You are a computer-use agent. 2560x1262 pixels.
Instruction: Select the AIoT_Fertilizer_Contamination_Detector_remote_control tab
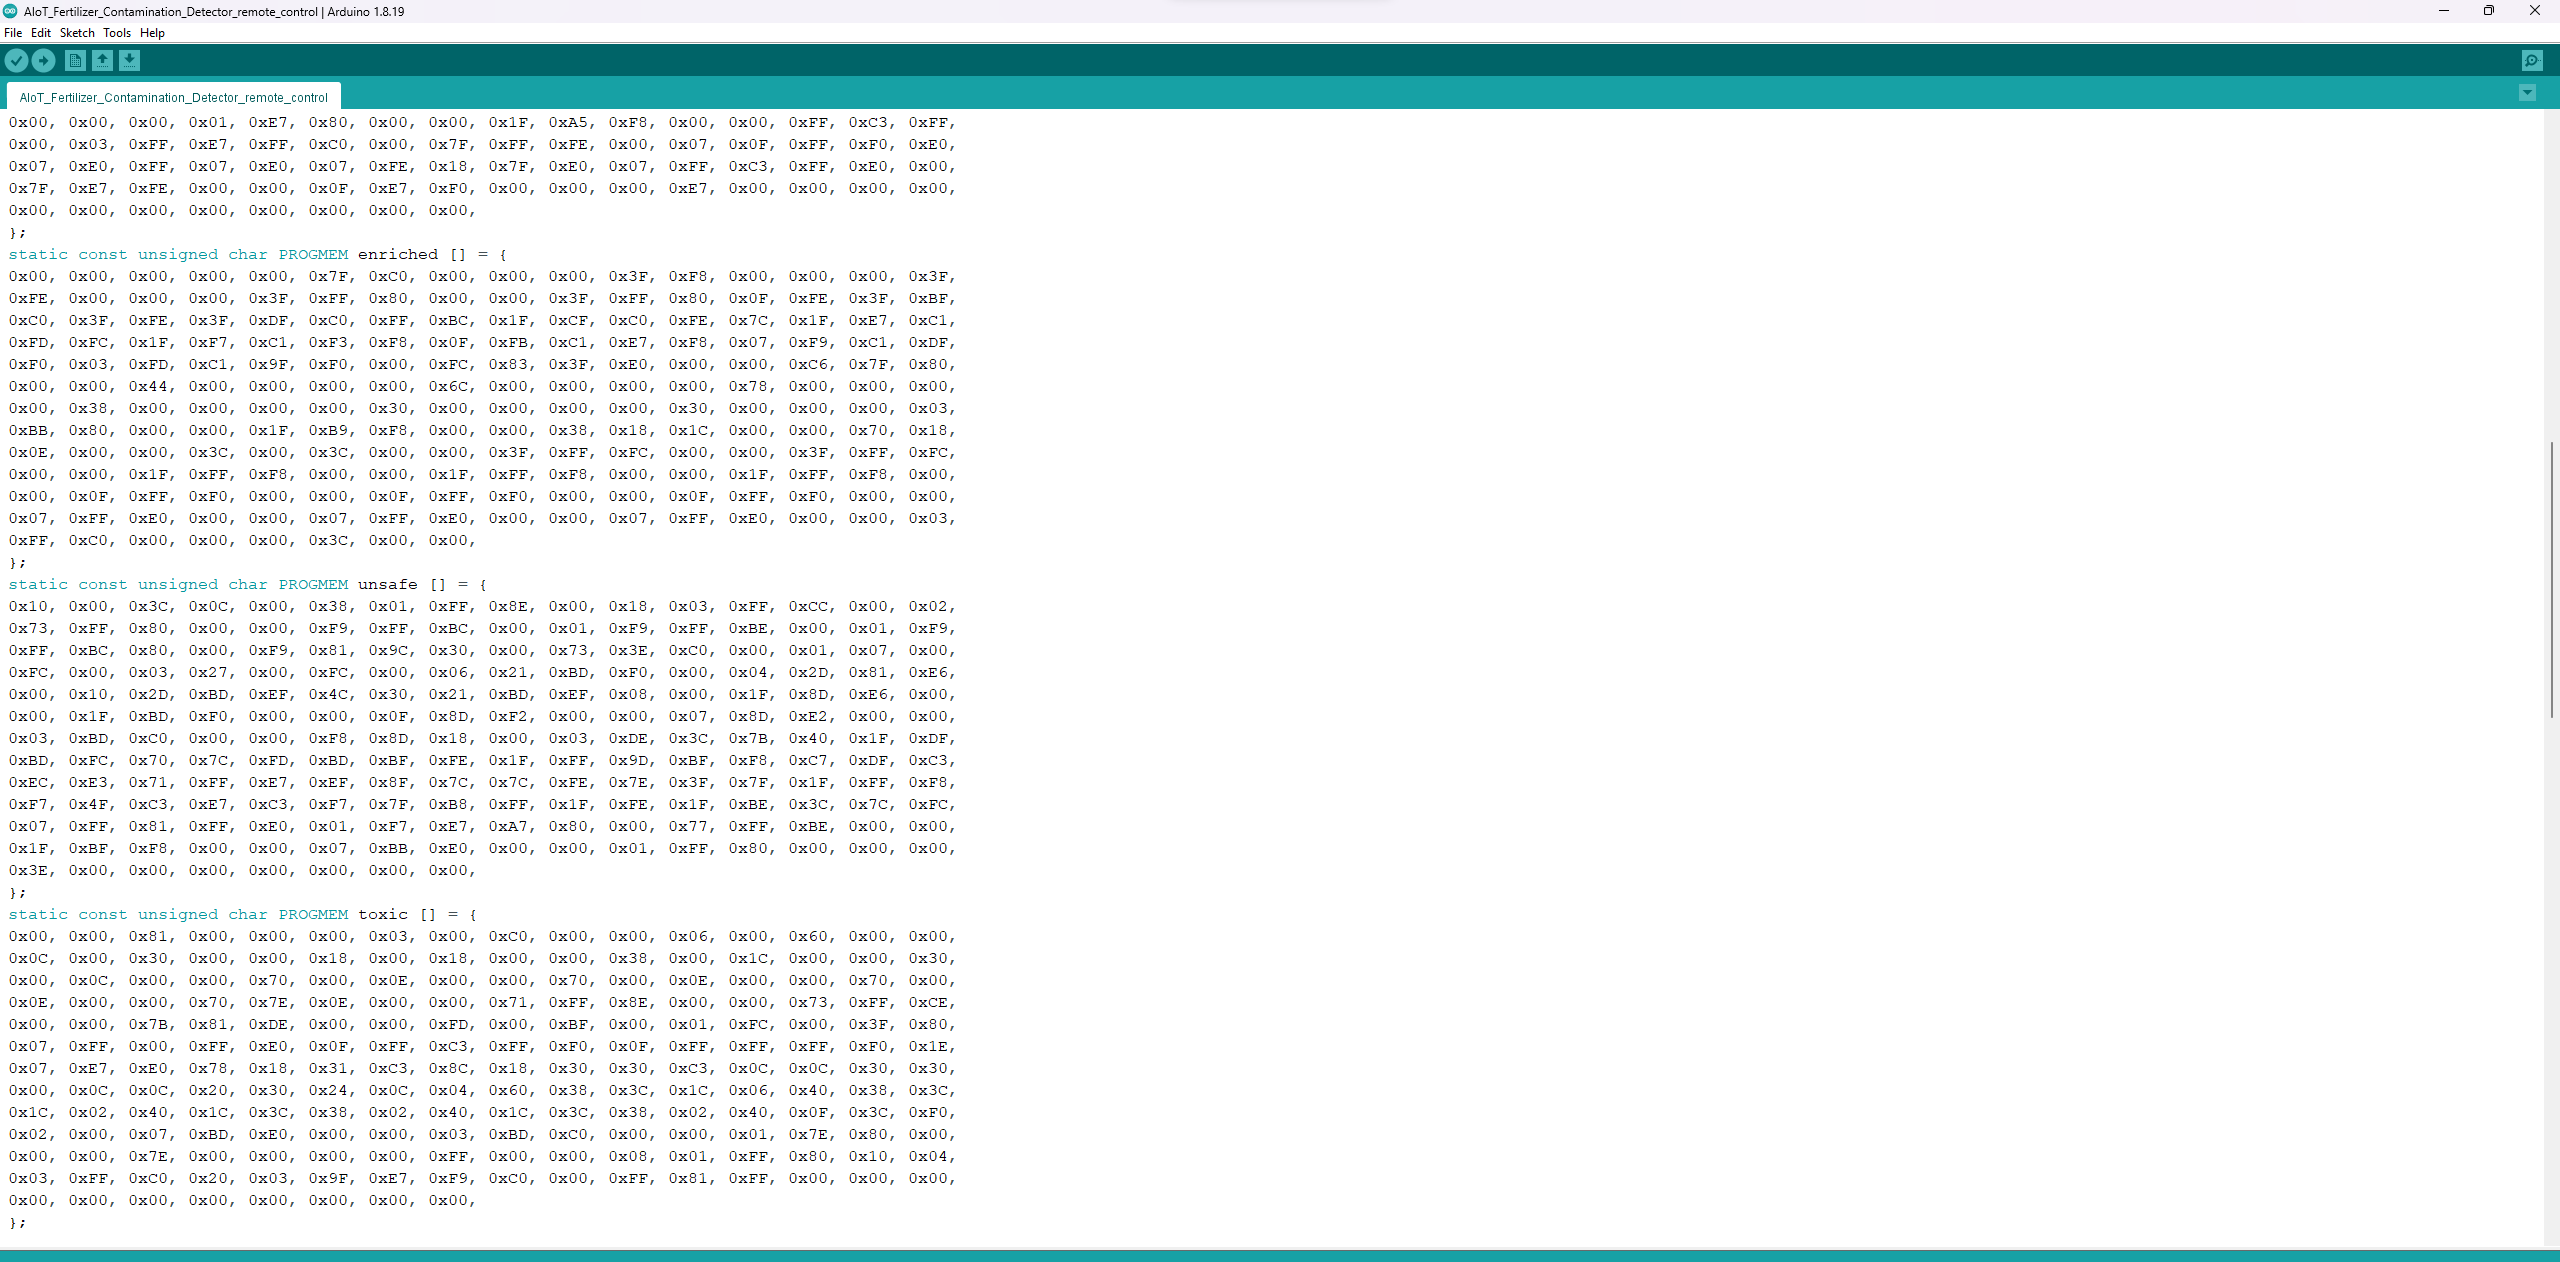(173, 97)
